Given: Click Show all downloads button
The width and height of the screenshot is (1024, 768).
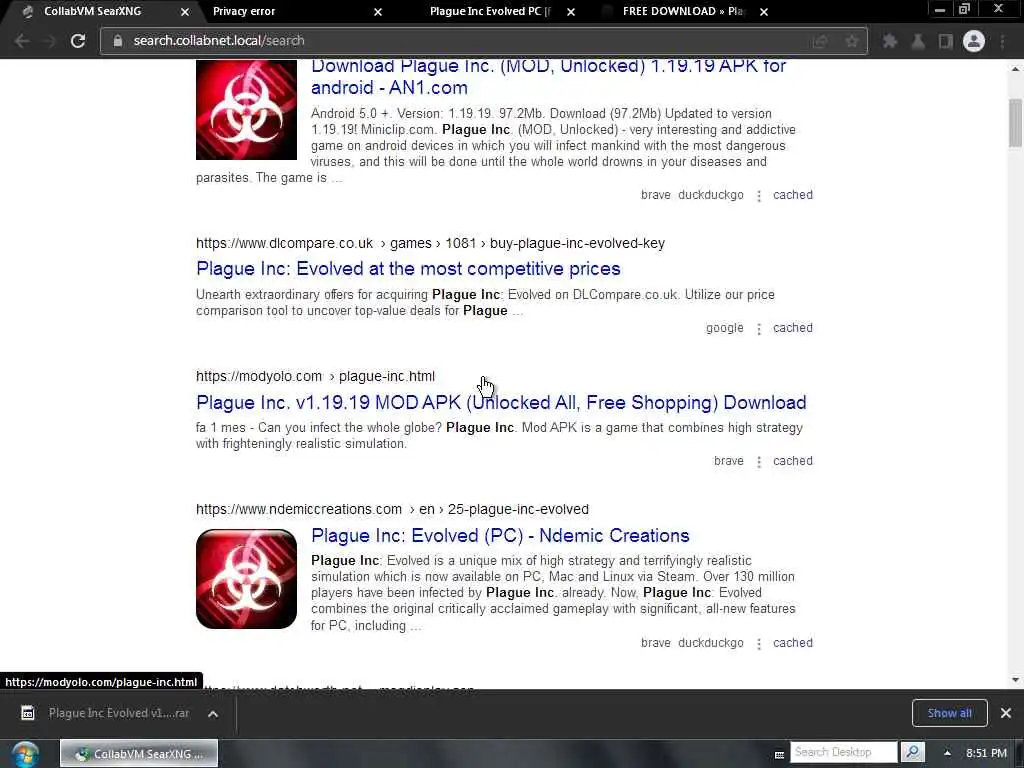Looking at the screenshot, I should 950,713.
